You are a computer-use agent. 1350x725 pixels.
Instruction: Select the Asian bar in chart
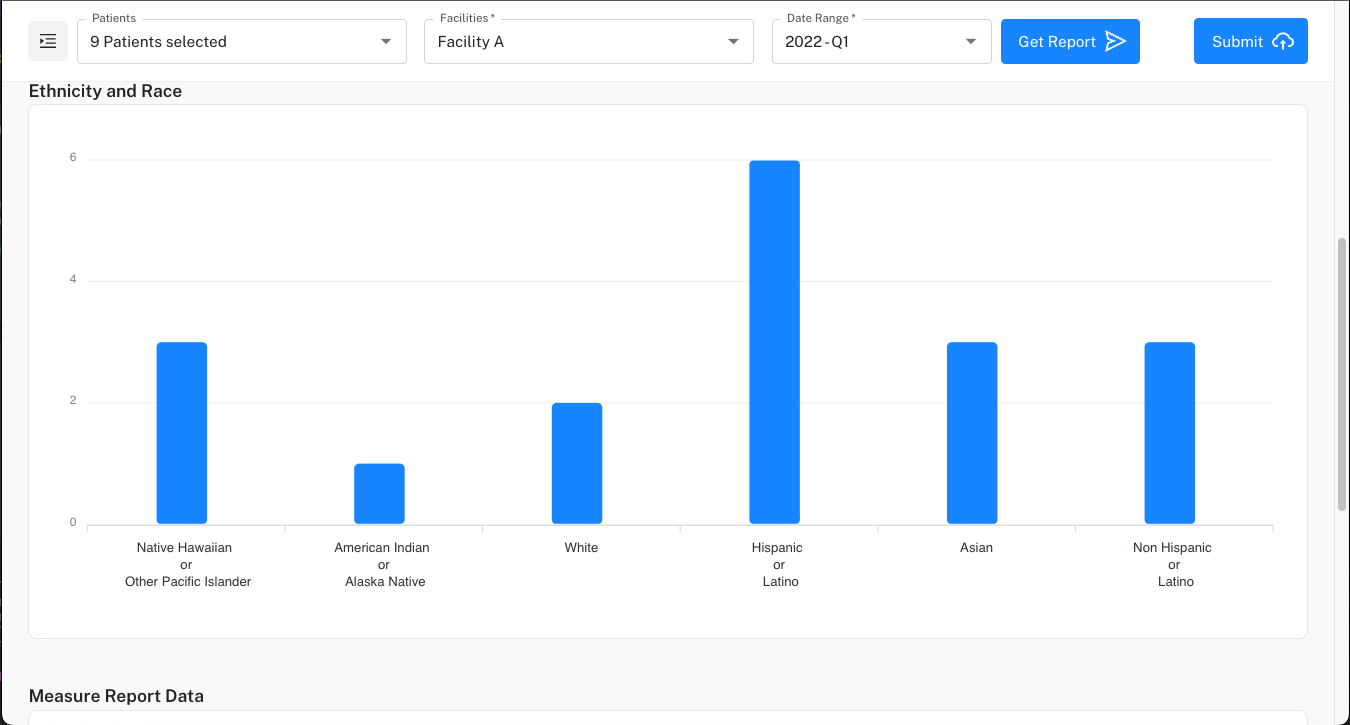[972, 433]
